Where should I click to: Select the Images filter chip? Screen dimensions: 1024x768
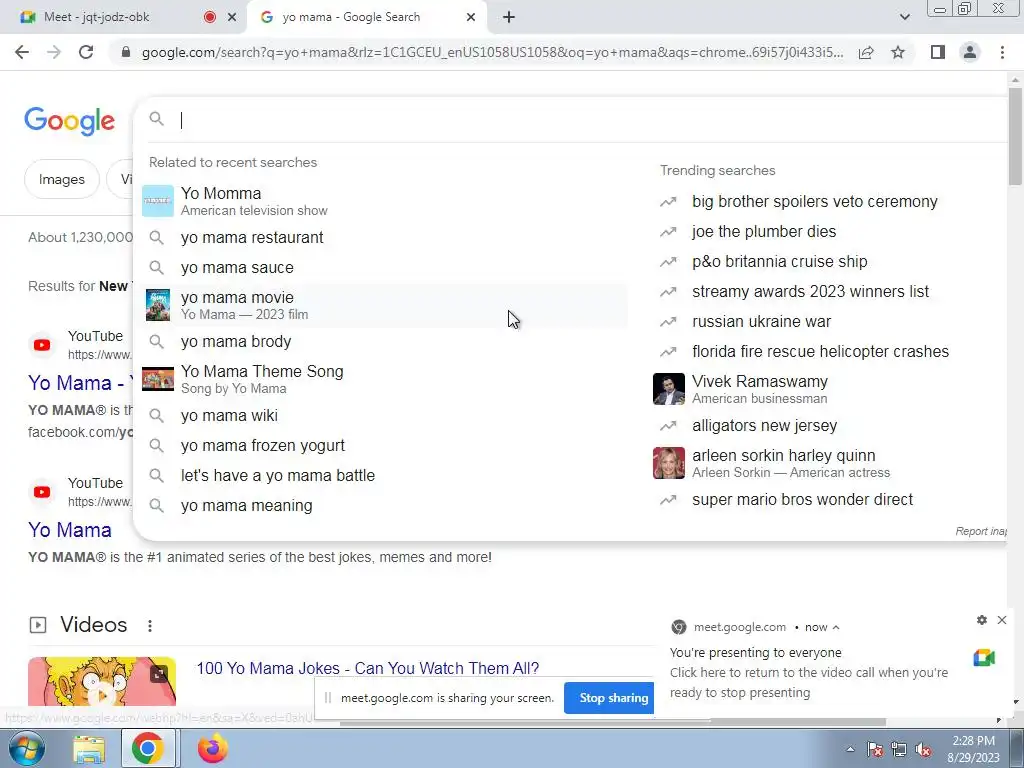coord(61,179)
